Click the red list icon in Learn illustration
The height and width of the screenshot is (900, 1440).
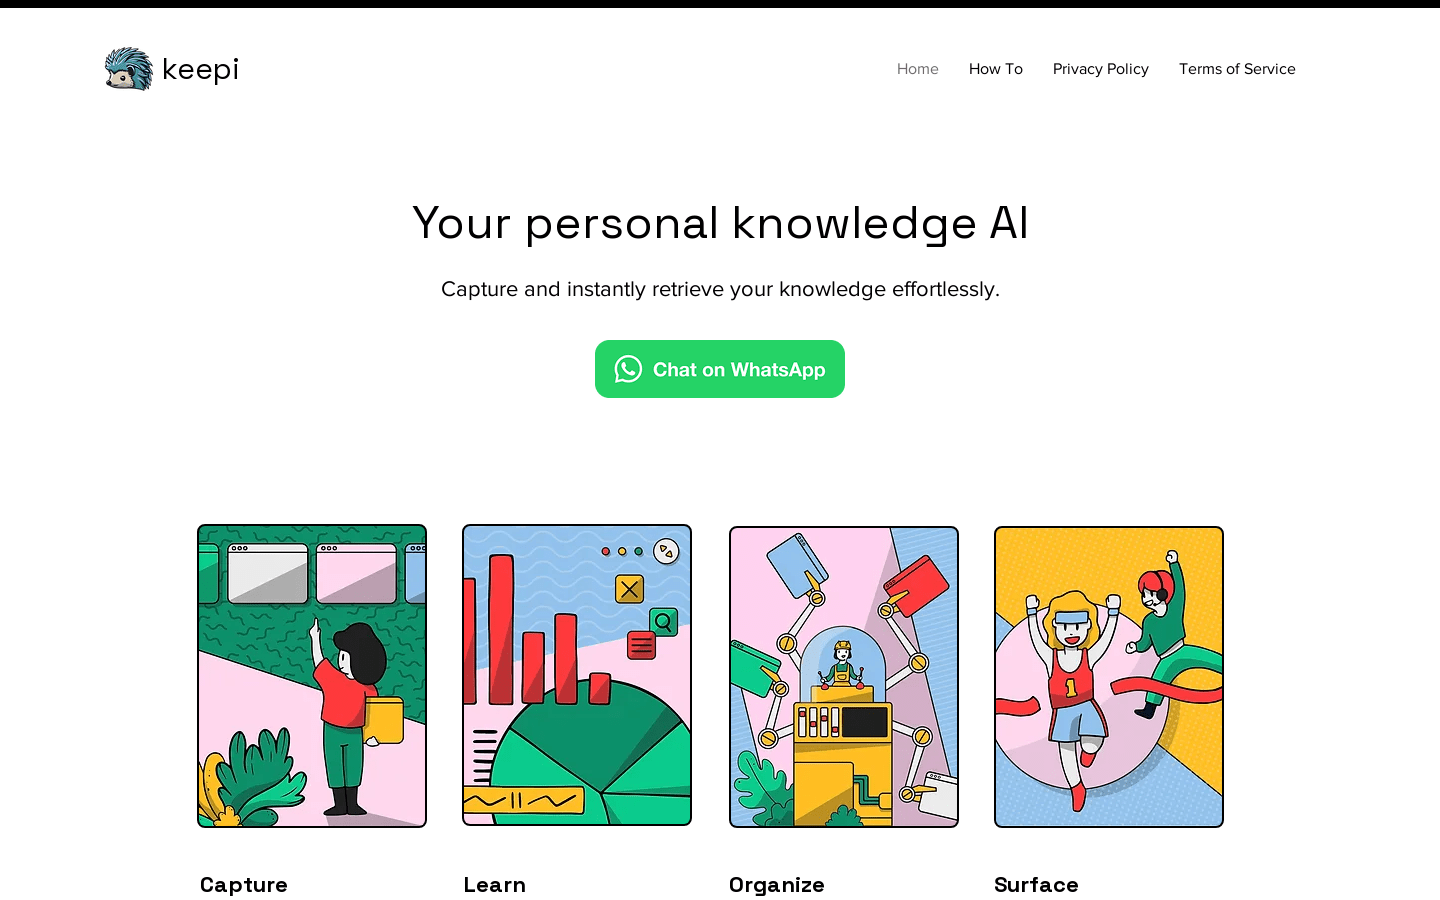pyautogui.click(x=641, y=646)
